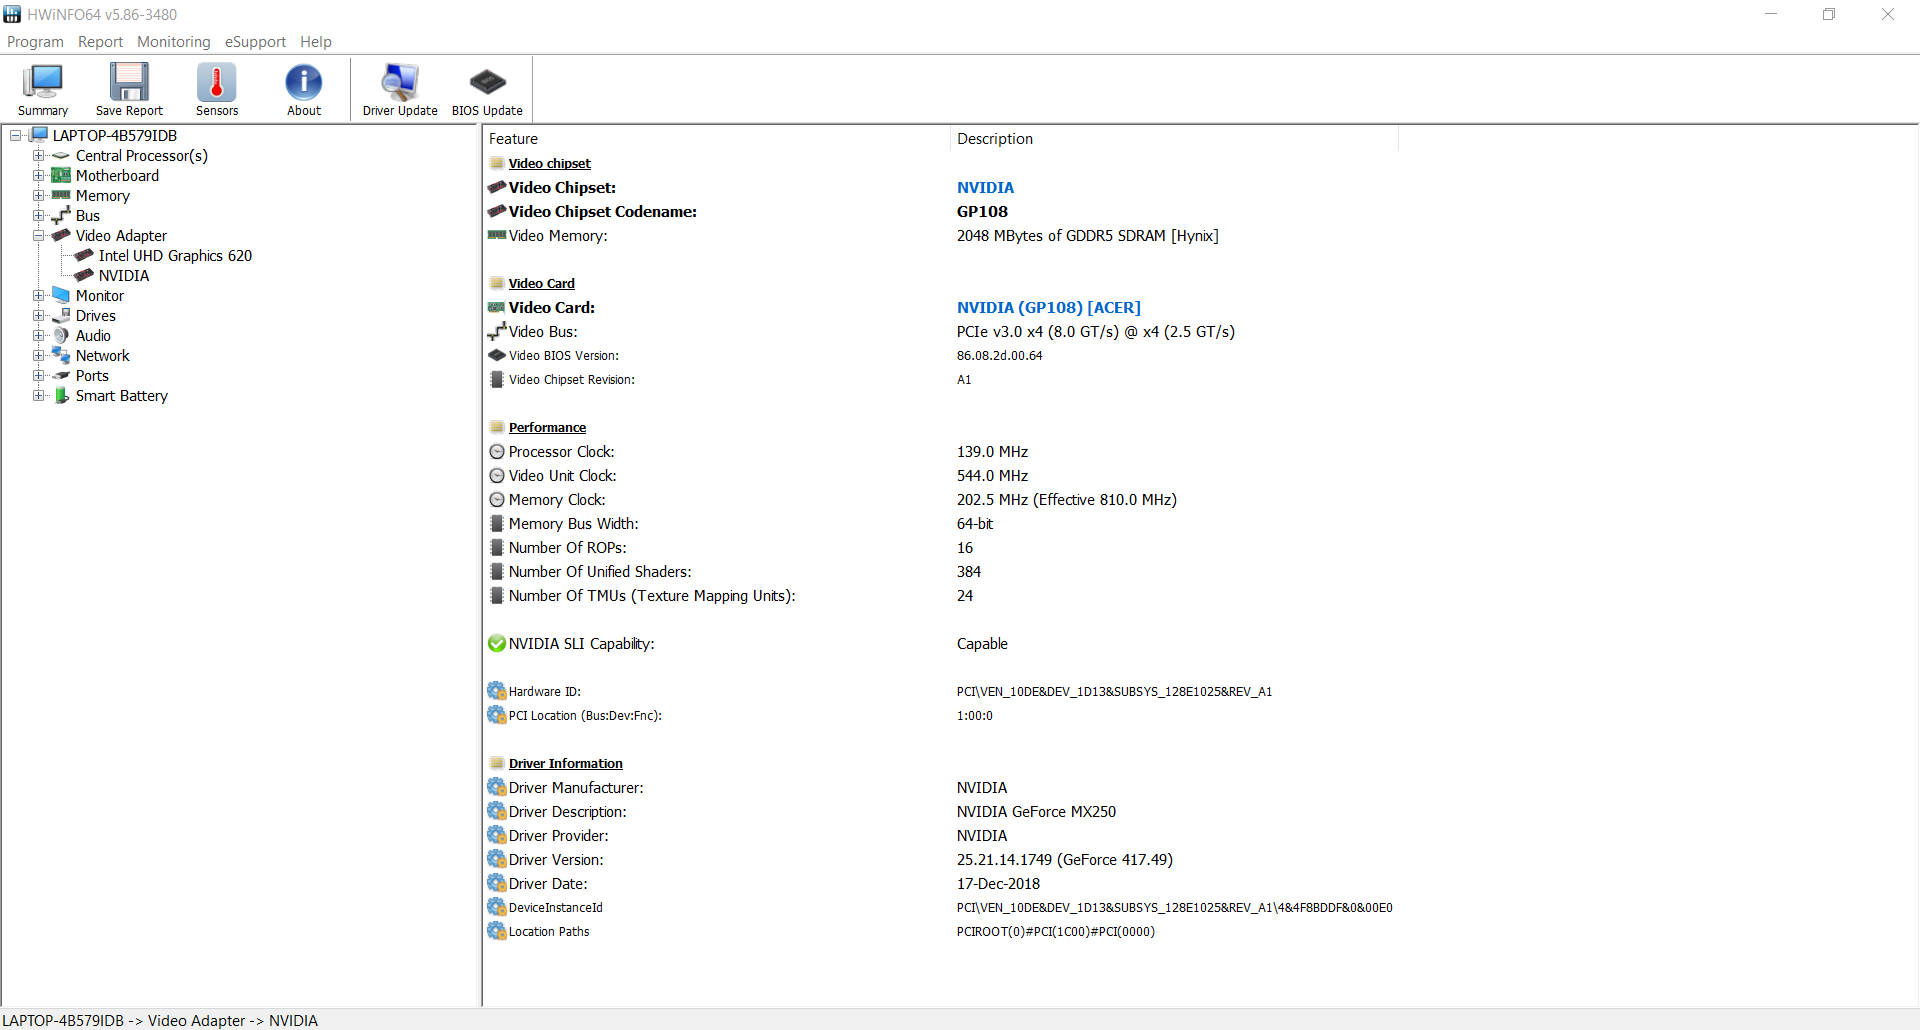1920x1030 pixels.
Task: Click the NVIDIA (GP108) [ACER] link
Action: coord(1048,308)
